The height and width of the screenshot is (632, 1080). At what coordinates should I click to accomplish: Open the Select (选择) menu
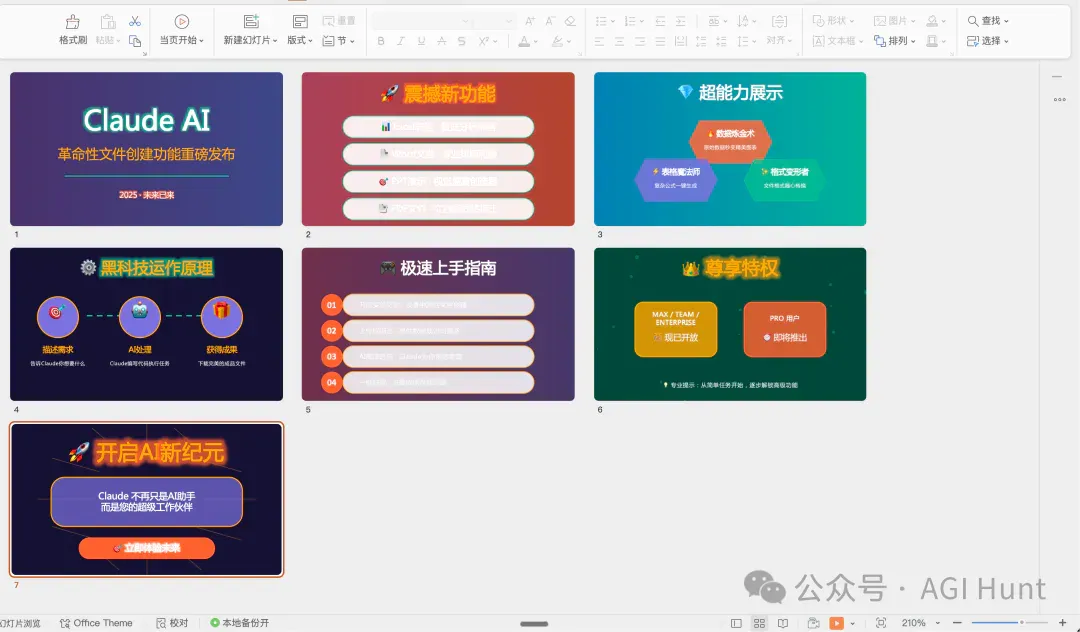[x=988, y=41]
